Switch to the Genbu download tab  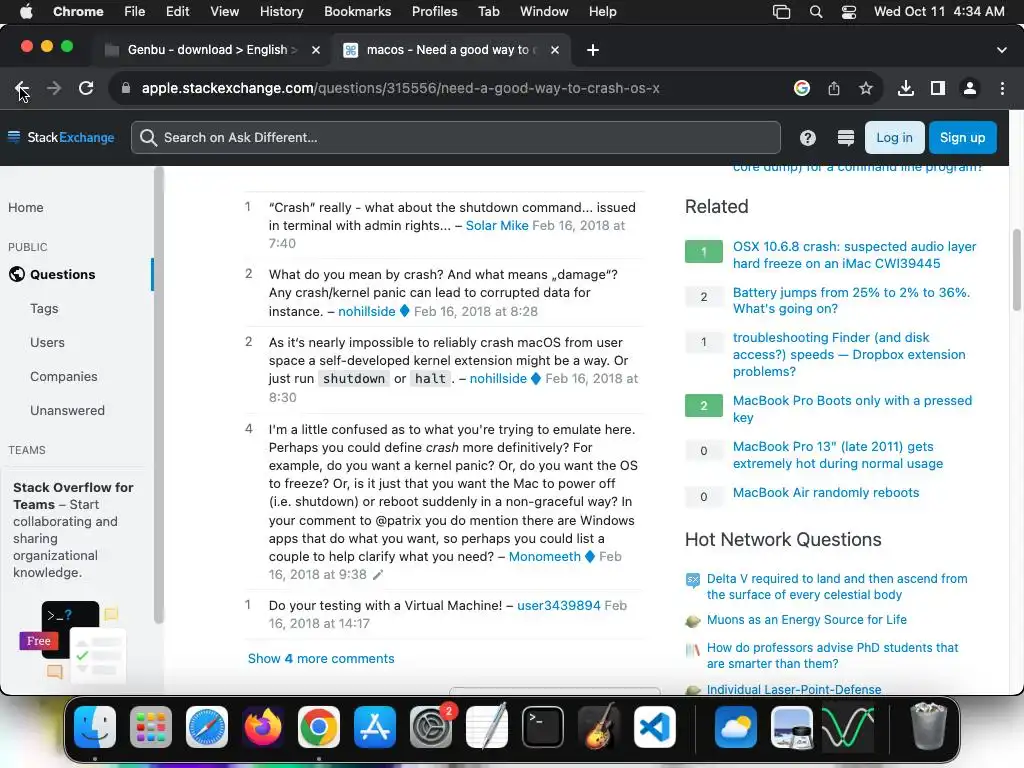[x=211, y=50]
